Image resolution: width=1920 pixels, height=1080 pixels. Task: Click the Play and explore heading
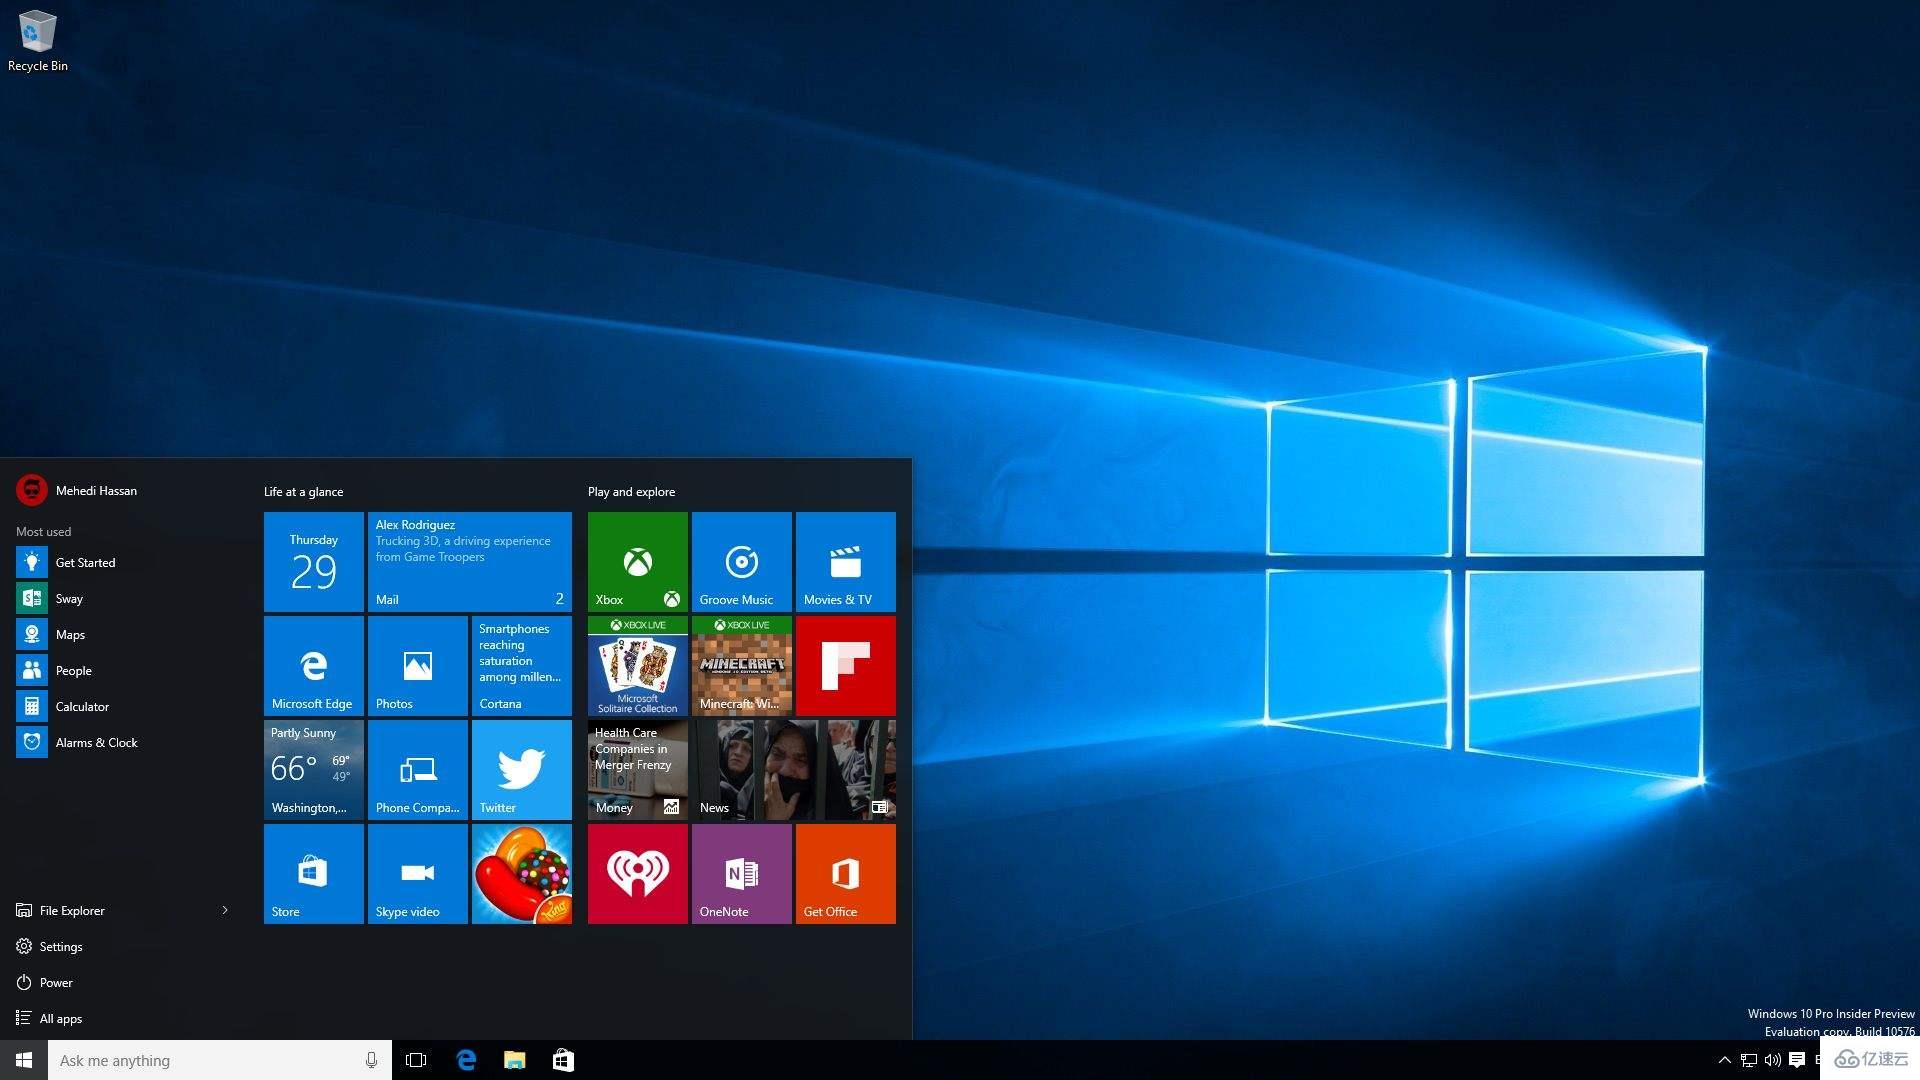point(631,492)
